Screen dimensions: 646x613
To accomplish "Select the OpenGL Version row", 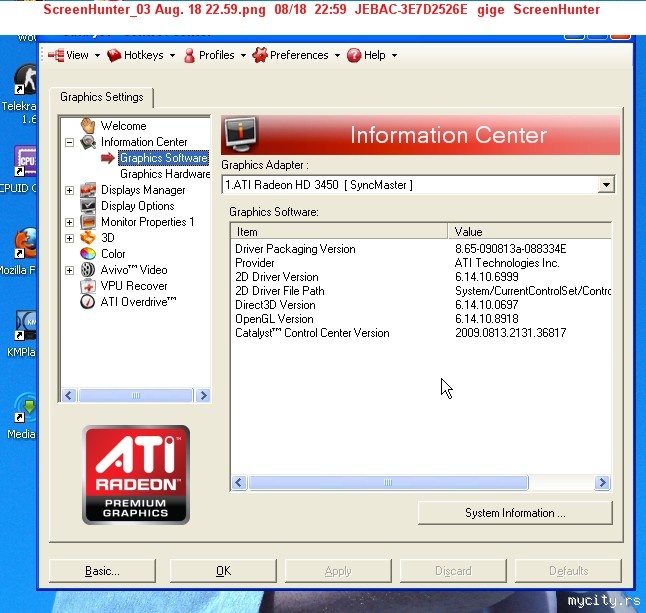I will 421,319.
